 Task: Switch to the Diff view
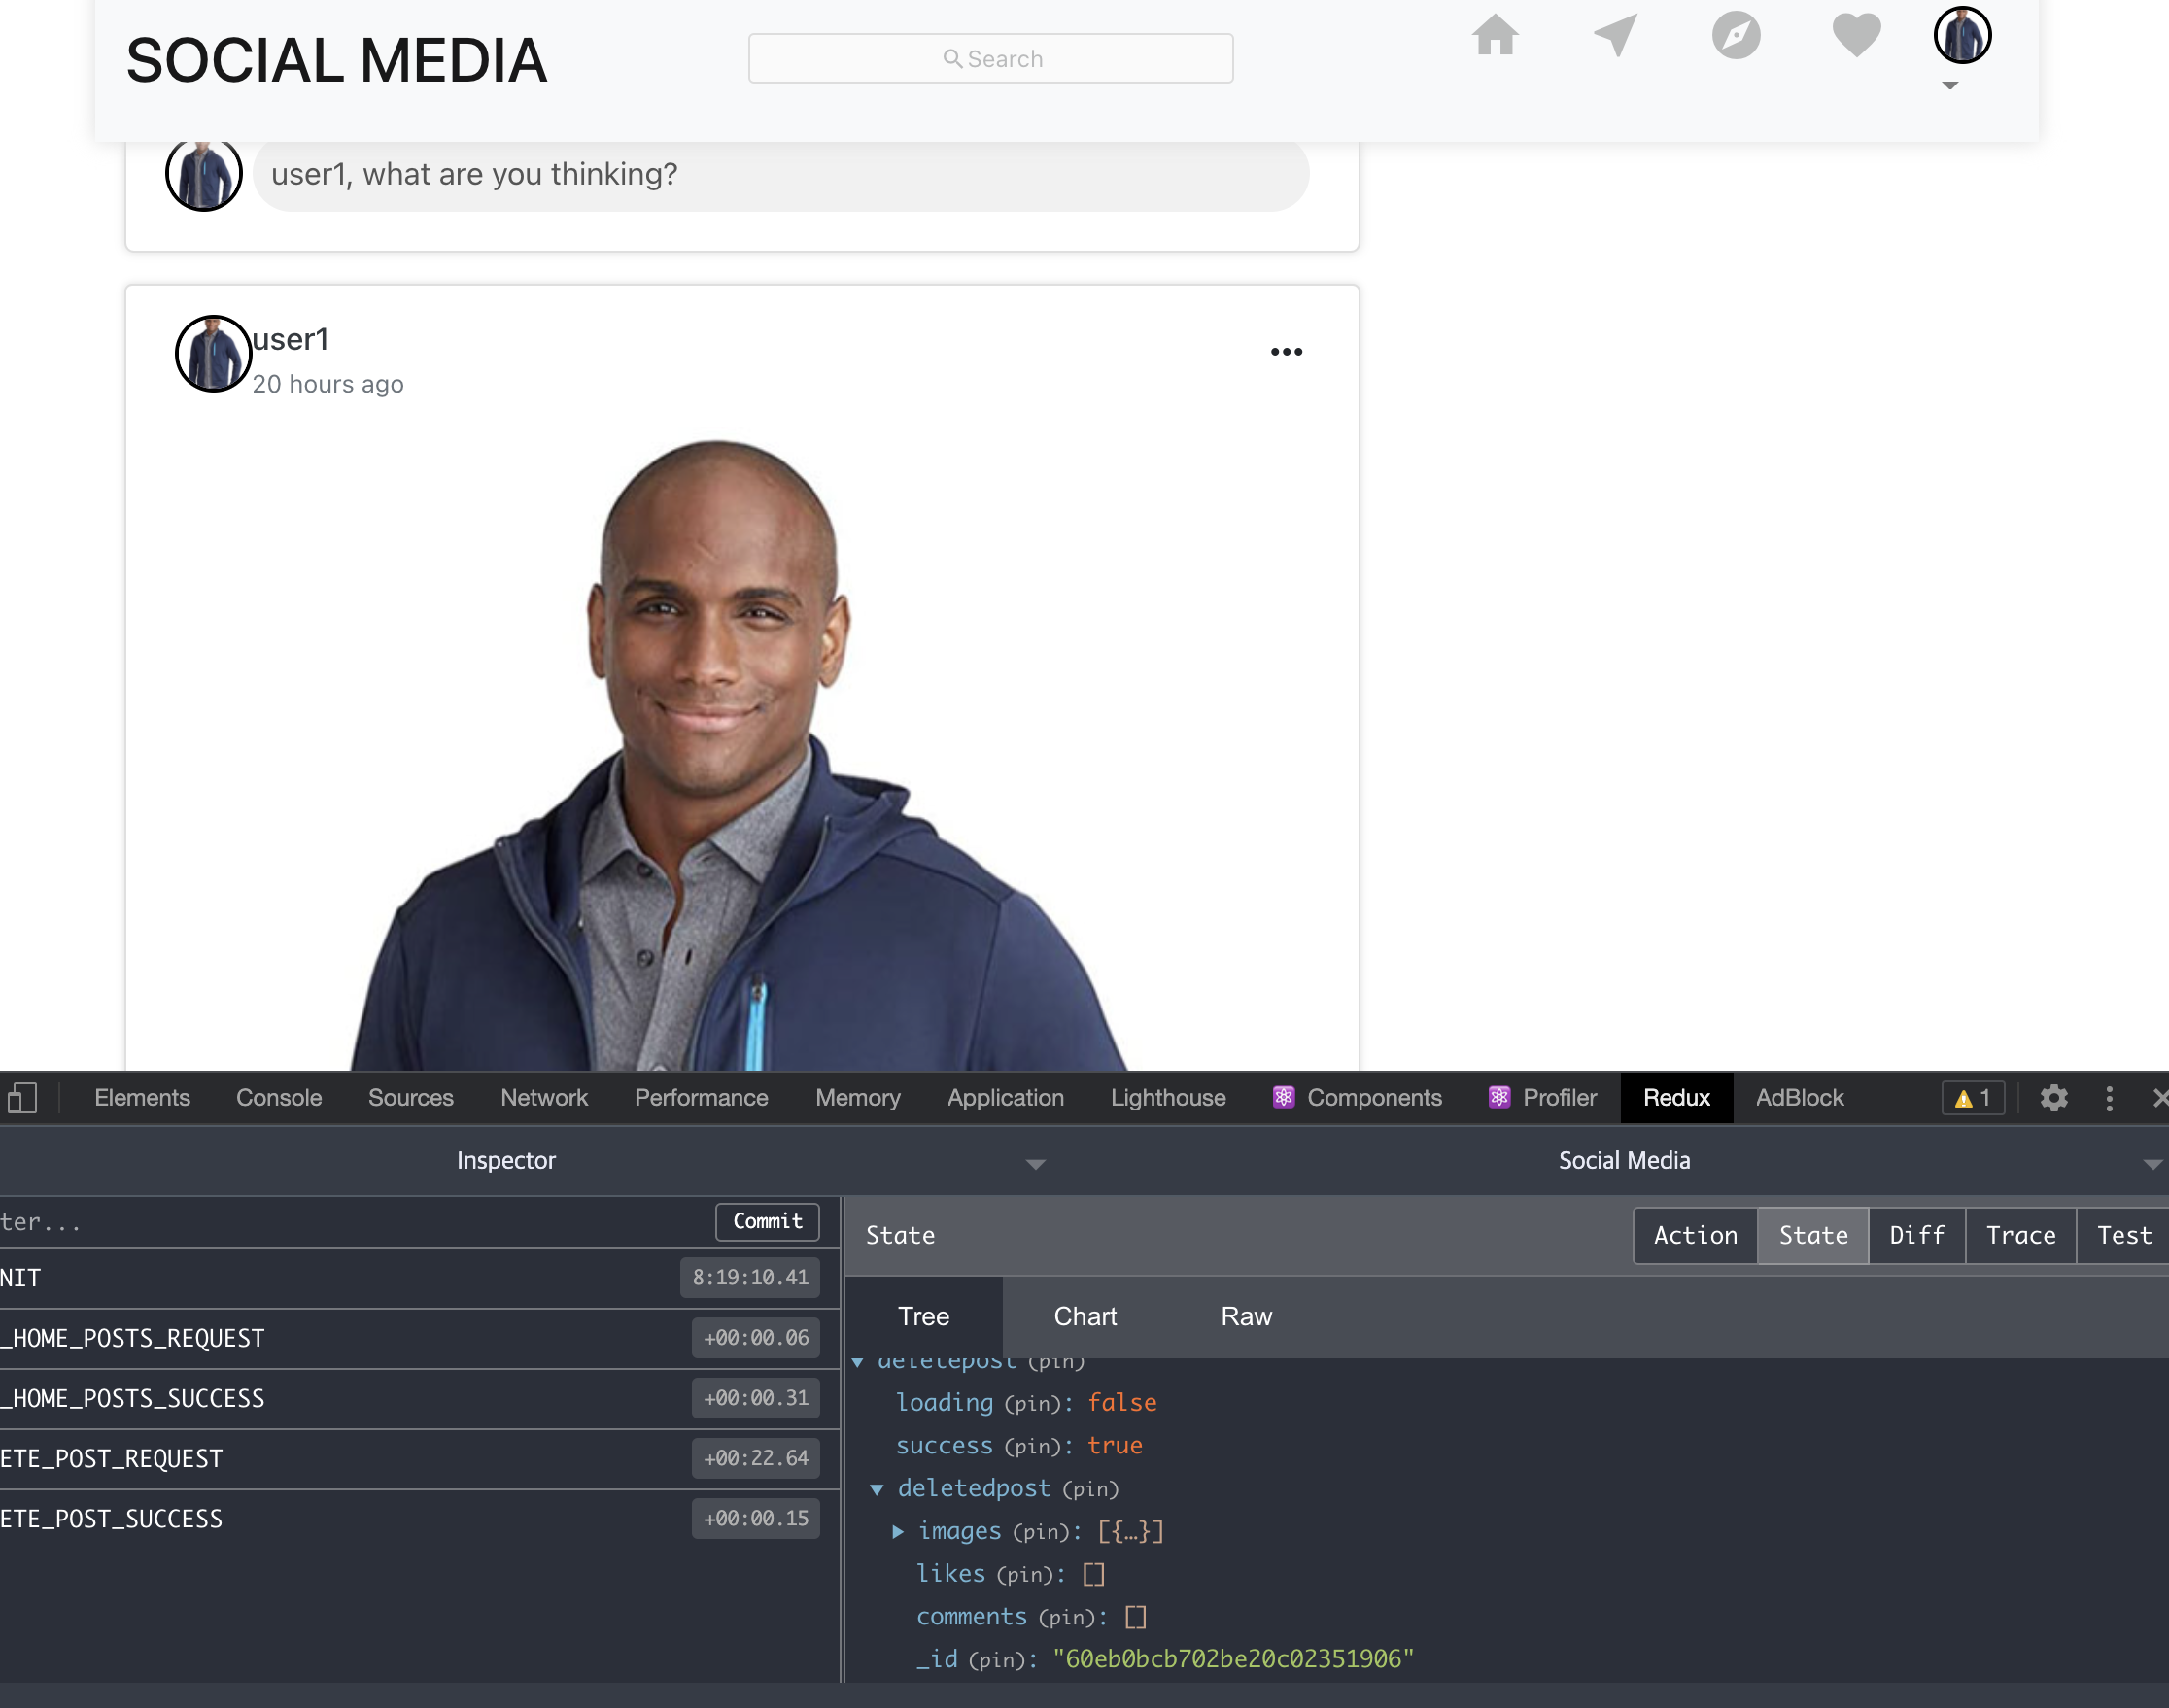[x=1916, y=1235]
